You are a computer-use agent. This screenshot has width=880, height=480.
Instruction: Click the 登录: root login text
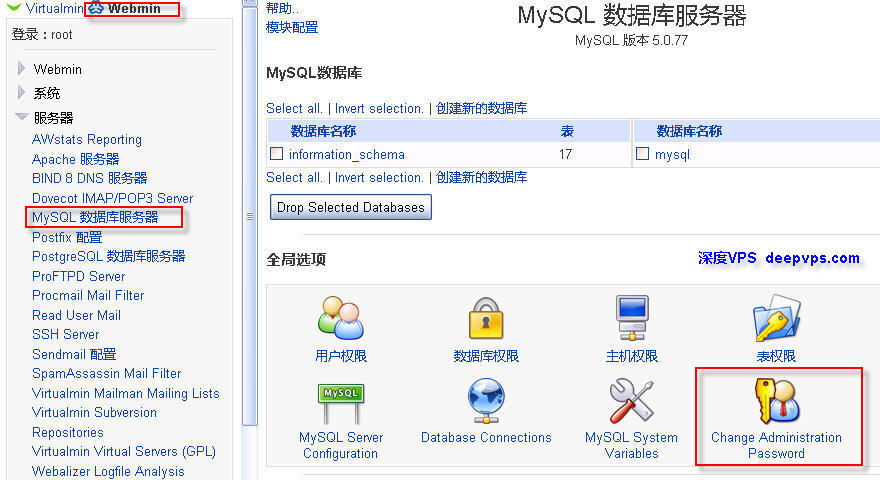click(42, 34)
